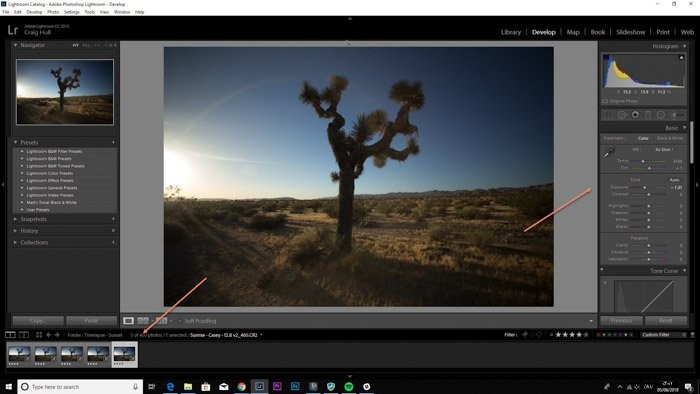
Task: Open Photoshop from taskbar
Action: (295, 386)
